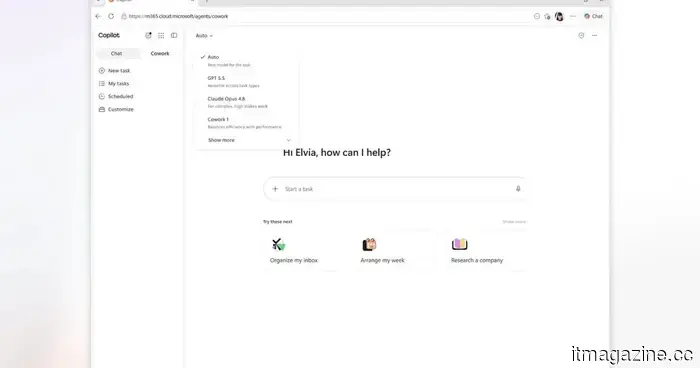Click the m365.cloud.microsoft URL in the address bar
This screenshot has height=368, width=700.
(x=178, y=16)
